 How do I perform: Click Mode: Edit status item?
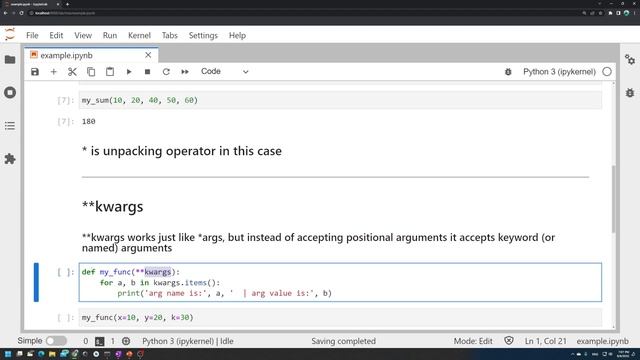tap(473, 341)
